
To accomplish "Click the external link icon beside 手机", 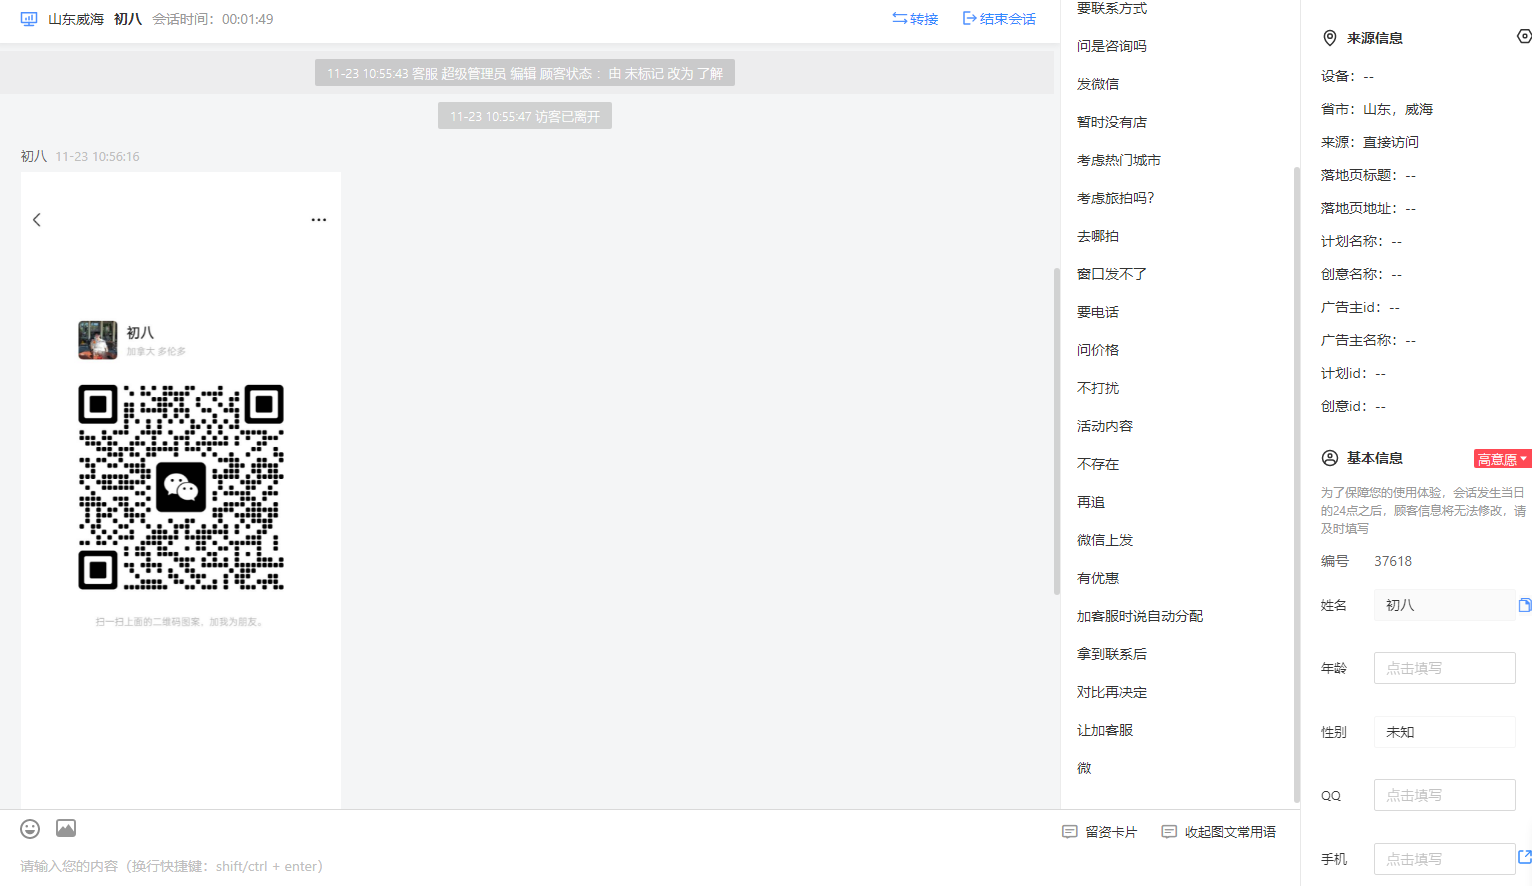I will tap(1525, 857).
